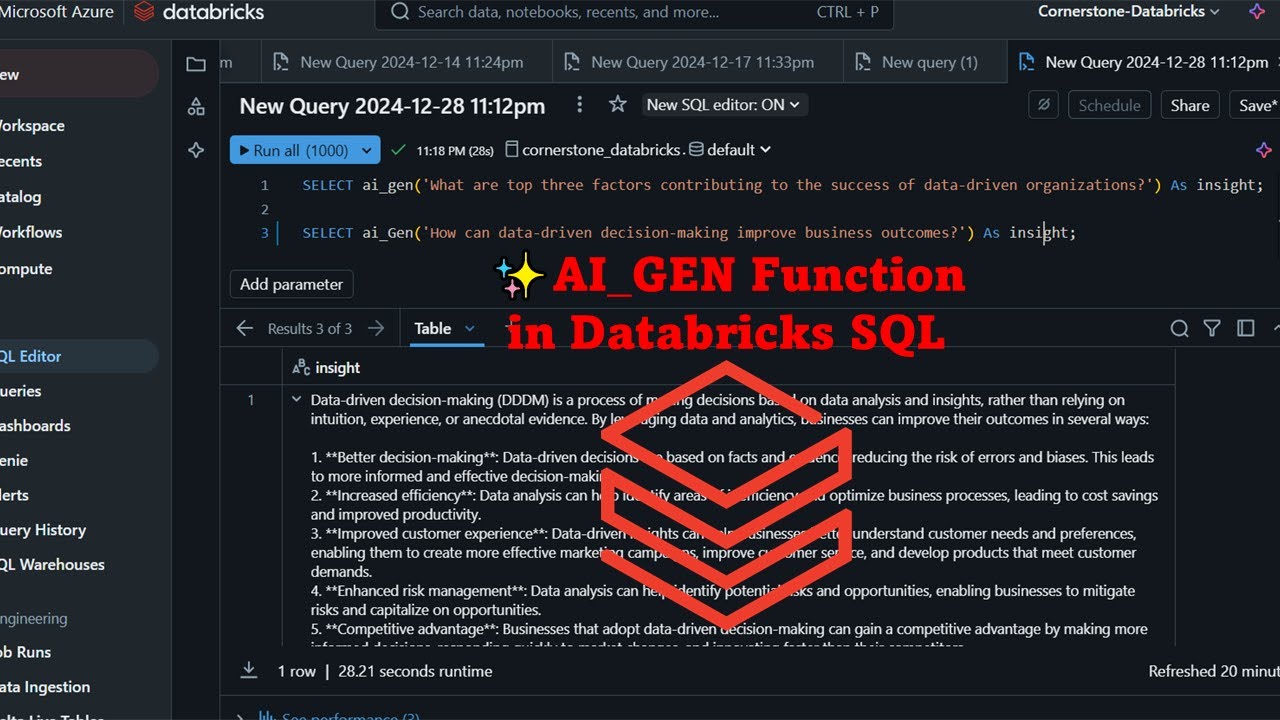Click the Schedule button
1280x720 pixels.
click(x=1109, y=105)
